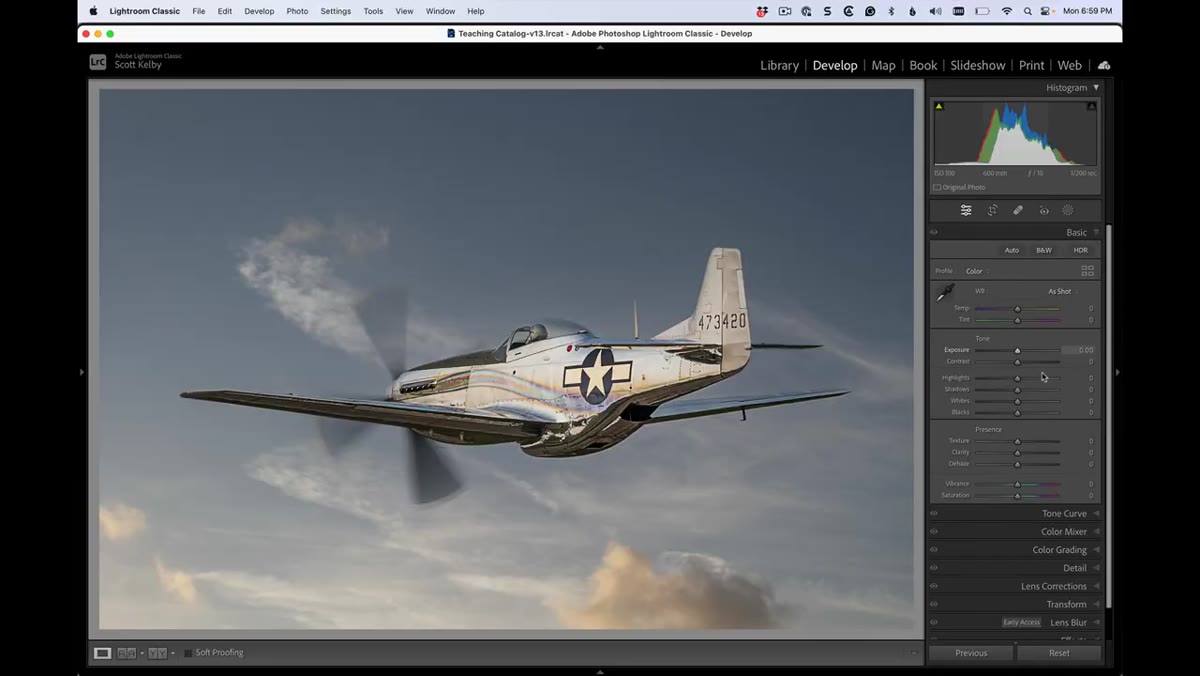Select the Reference view icon in toolbar
Image resolution: width=1200 pixels, height=676 pixels.
127,653
